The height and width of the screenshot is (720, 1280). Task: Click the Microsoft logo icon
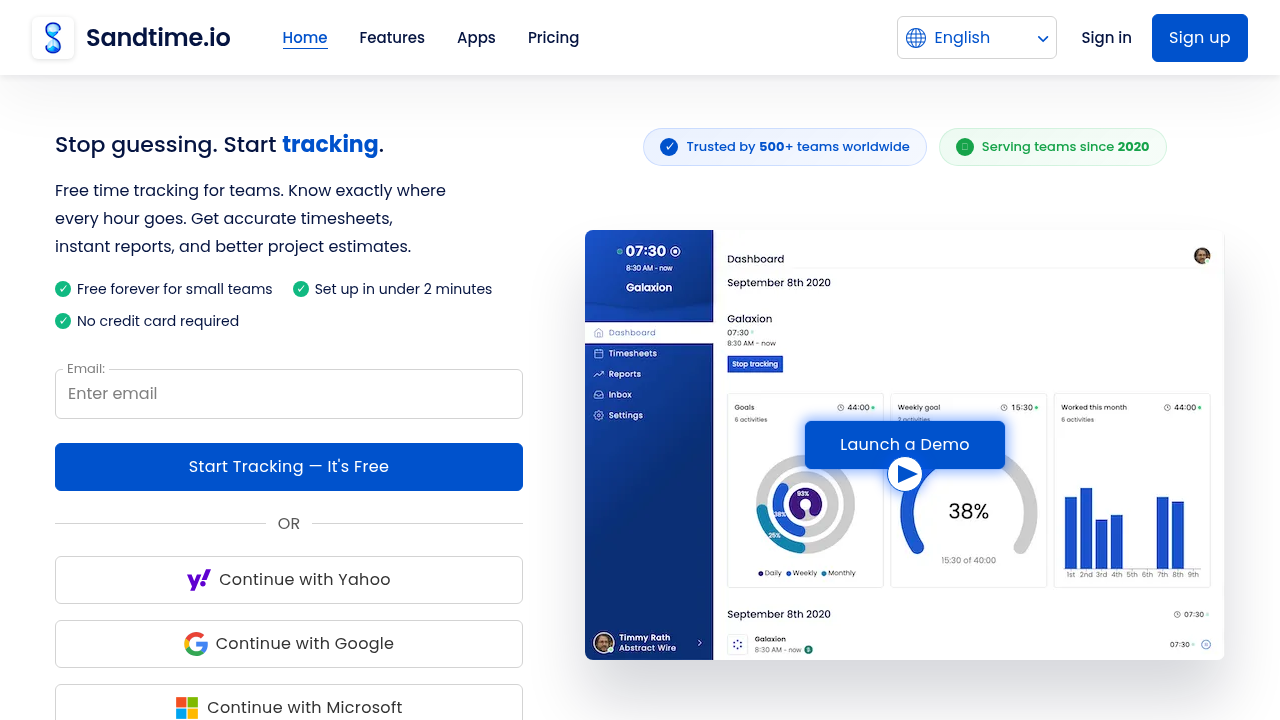click(x=187, y=708)
